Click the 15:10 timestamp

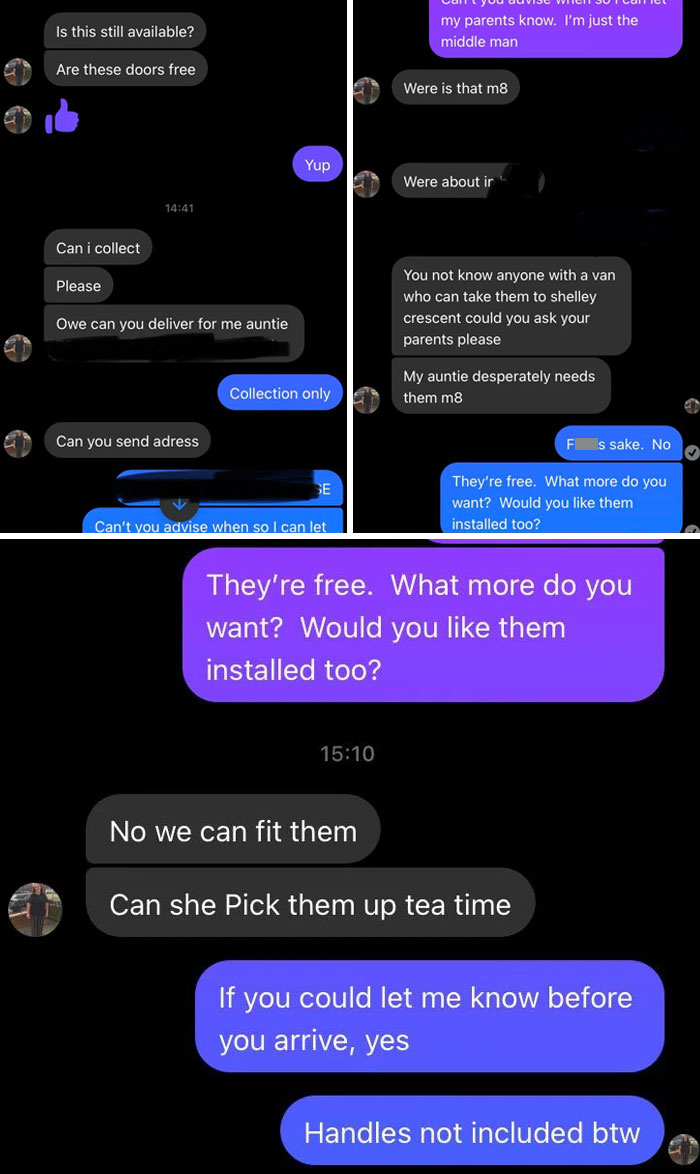click(x=347, y=753)
